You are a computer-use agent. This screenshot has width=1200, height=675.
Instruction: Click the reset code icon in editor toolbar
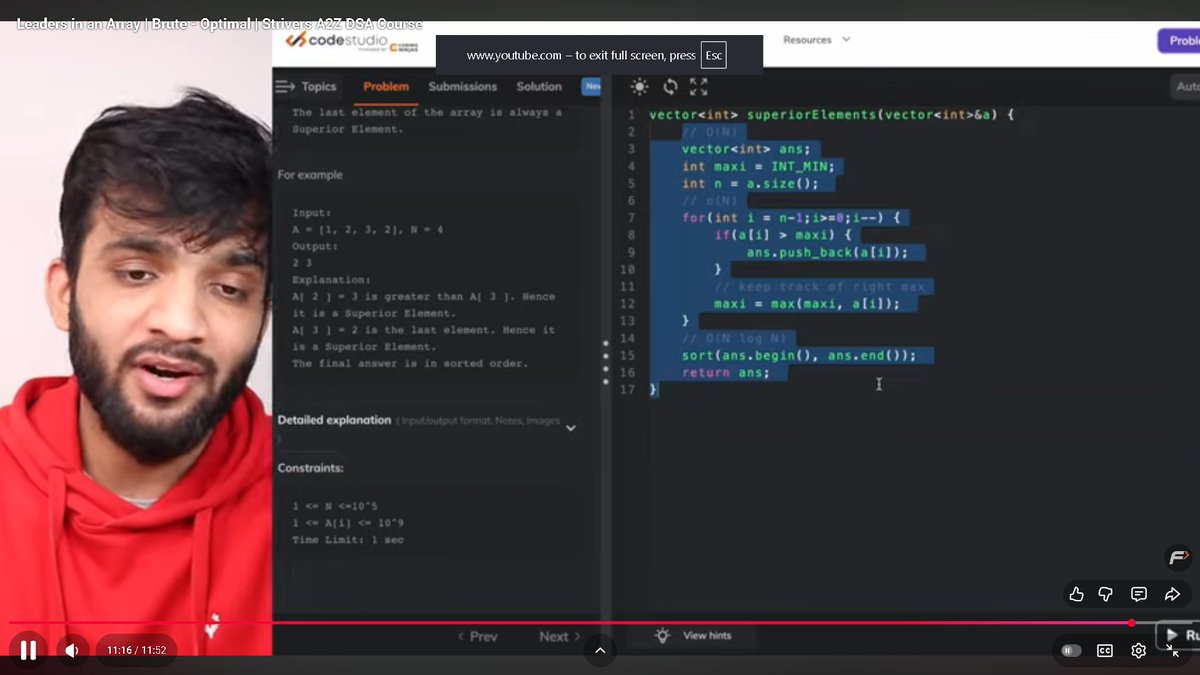pos(668,87)
